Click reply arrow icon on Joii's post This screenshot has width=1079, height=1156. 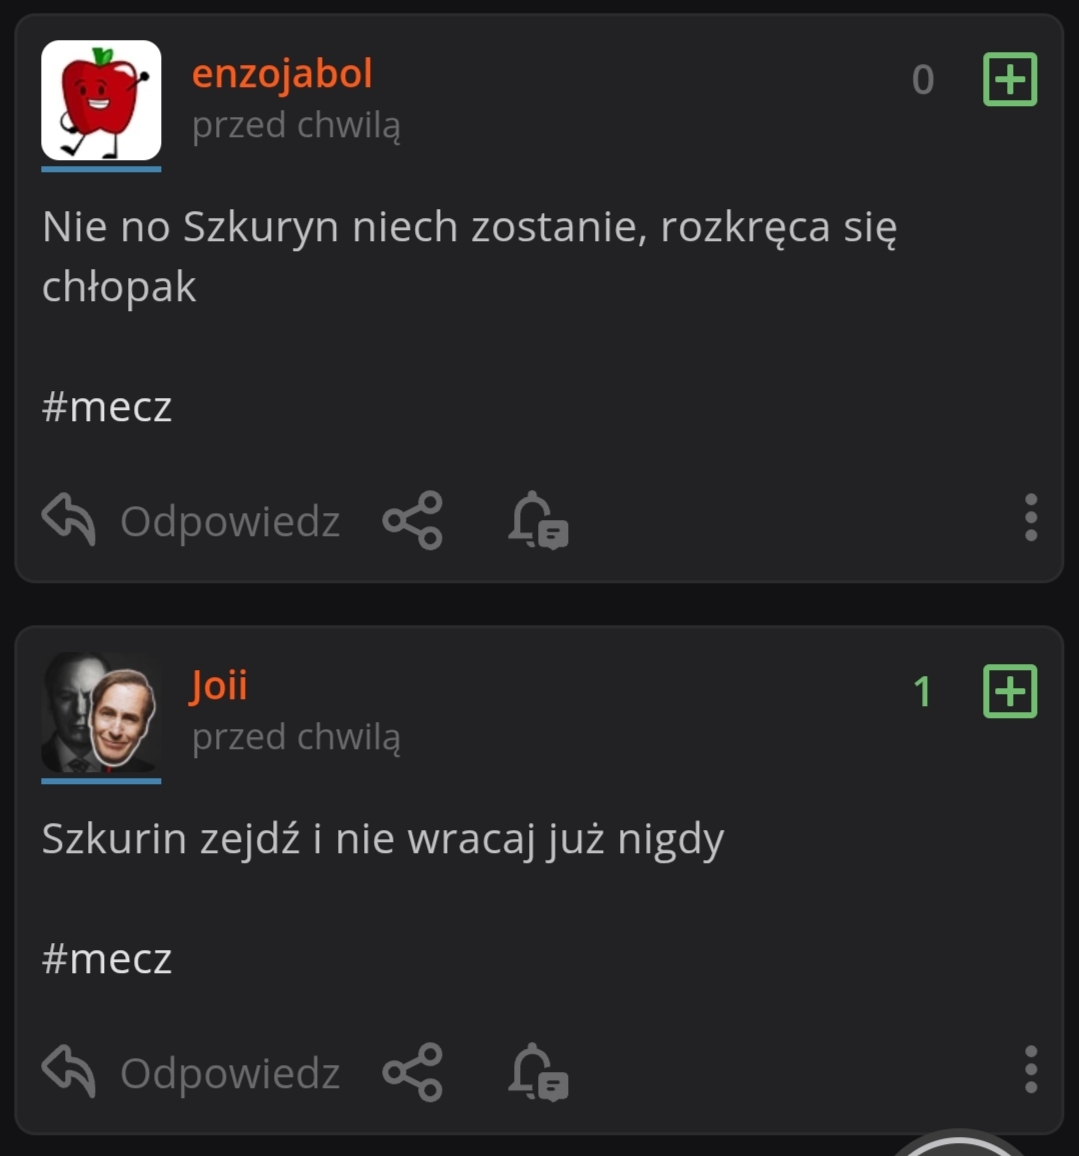tap(68, 1072)
